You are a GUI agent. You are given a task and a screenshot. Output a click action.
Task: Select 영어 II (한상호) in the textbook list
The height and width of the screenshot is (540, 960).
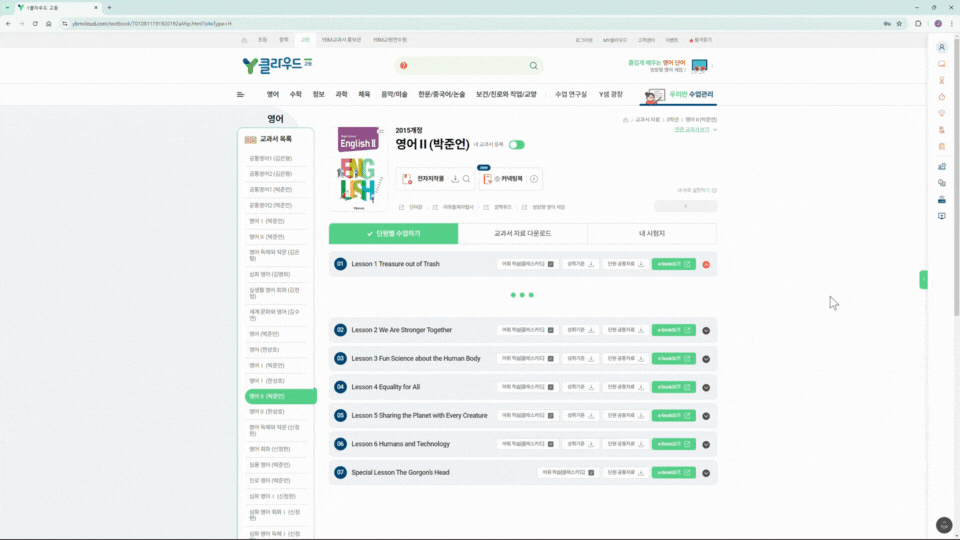(x=266, y=411)
